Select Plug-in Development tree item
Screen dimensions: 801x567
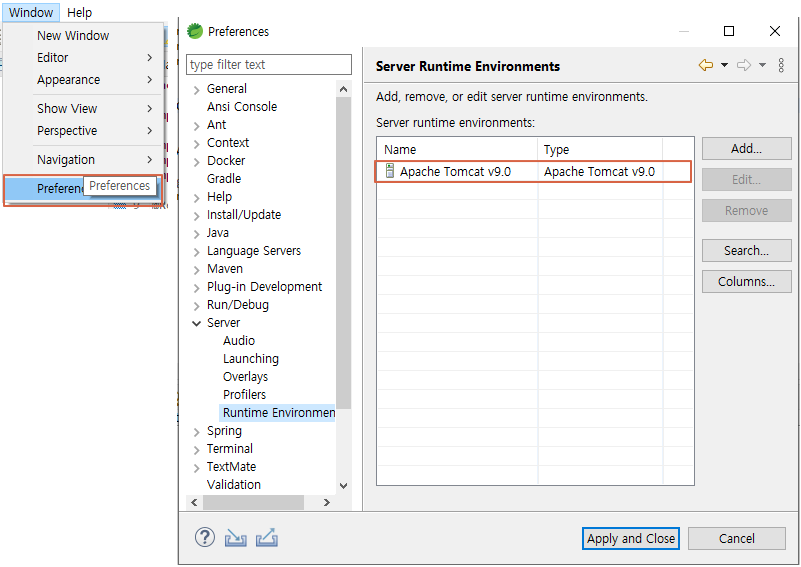(x=264, y=287)
